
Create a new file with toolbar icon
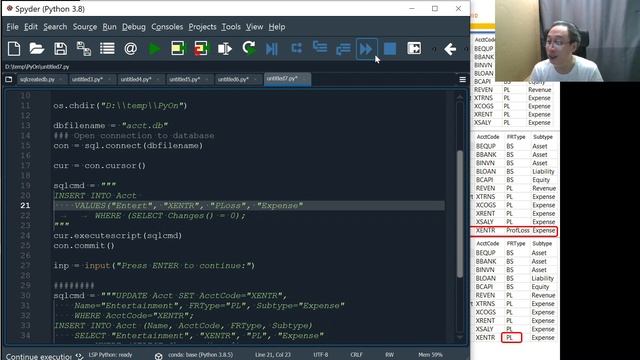coord(14,49)
